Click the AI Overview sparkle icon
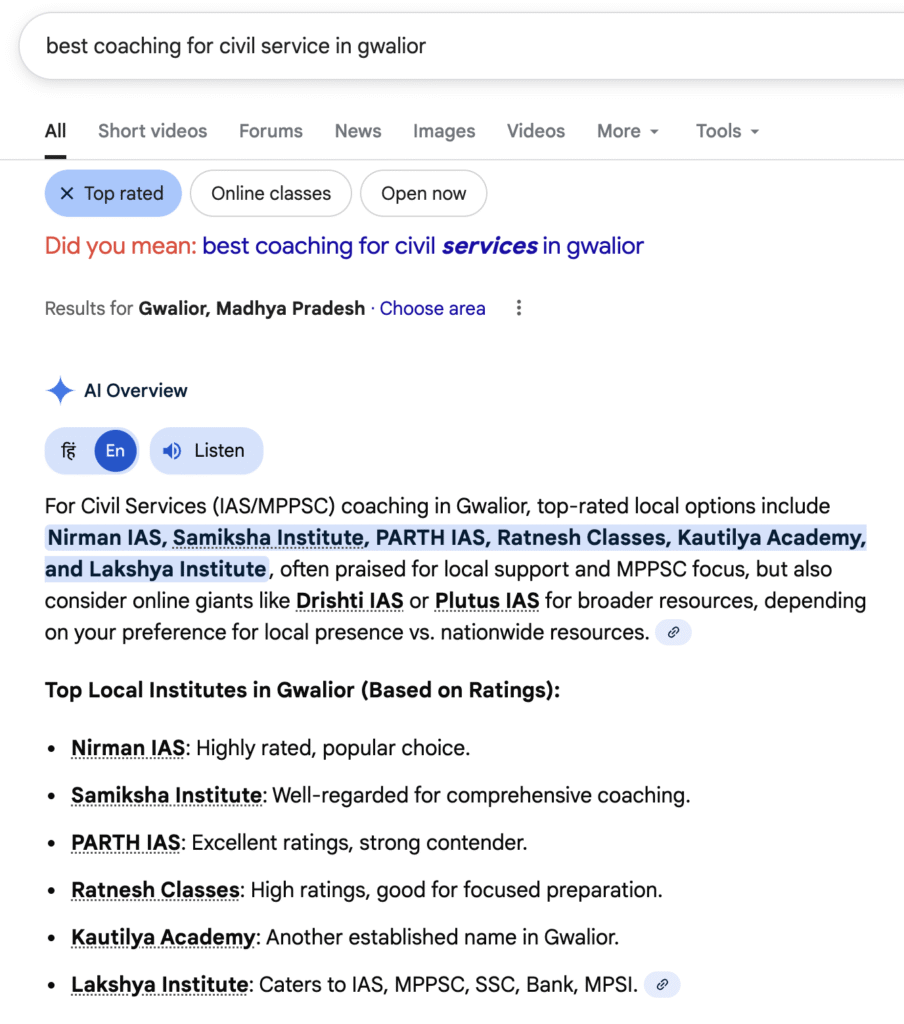Image resolution: width=904 pixels, height=1024 pixels. point(60,391)
